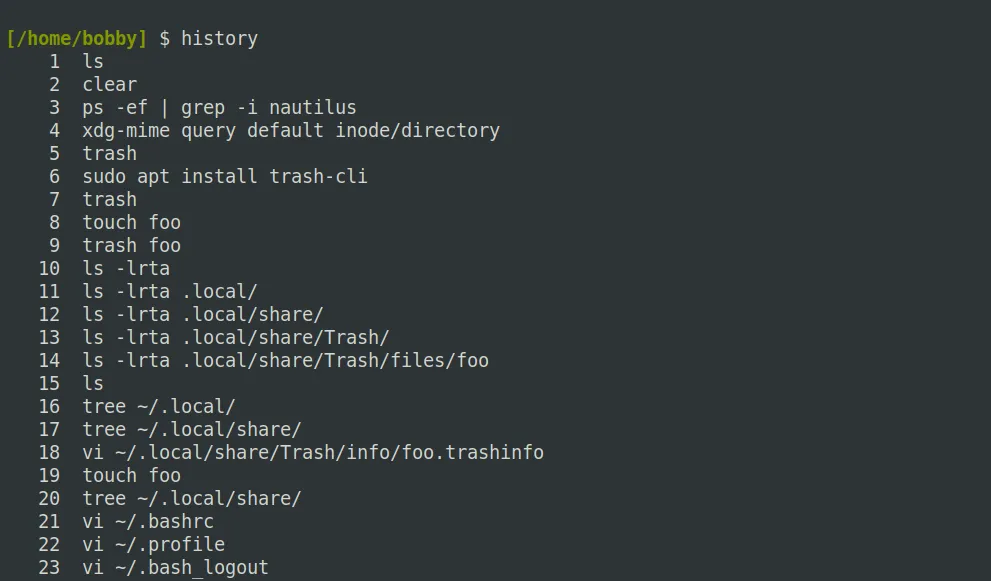Click the trash command on line 7
The width and height of the screenshot is (991, 581).
[x=109, y=200]
